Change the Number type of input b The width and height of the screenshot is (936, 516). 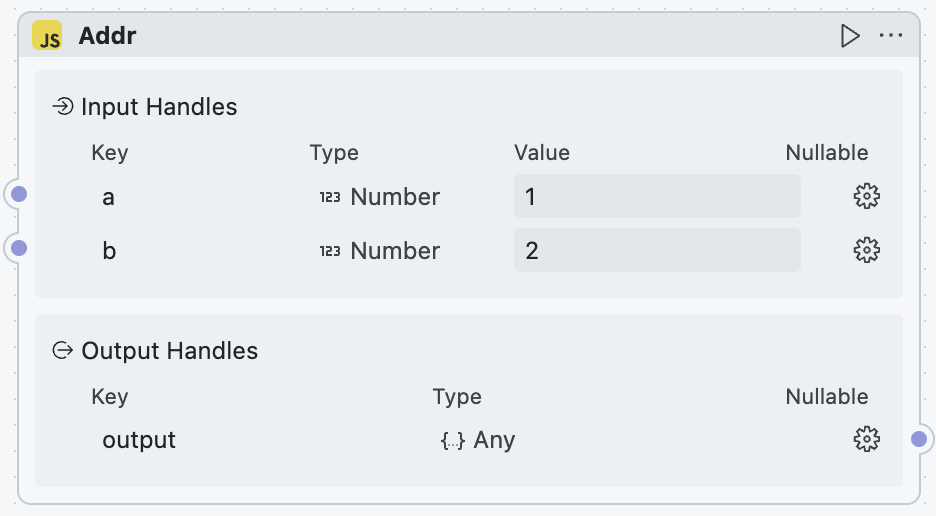(x=380, y=250)
